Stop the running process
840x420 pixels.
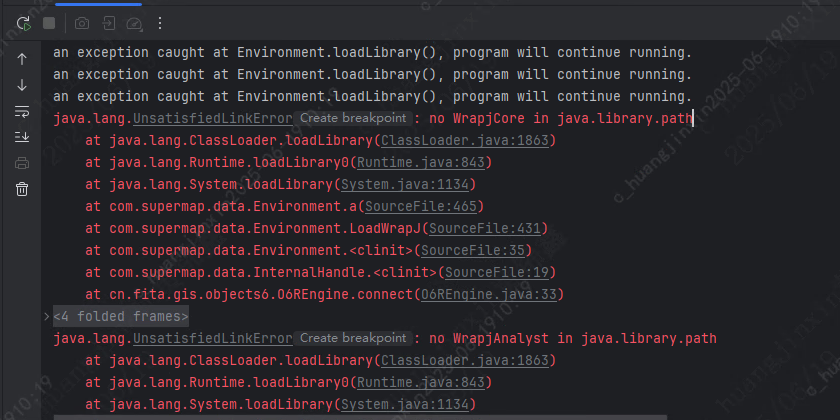point(49,23)
